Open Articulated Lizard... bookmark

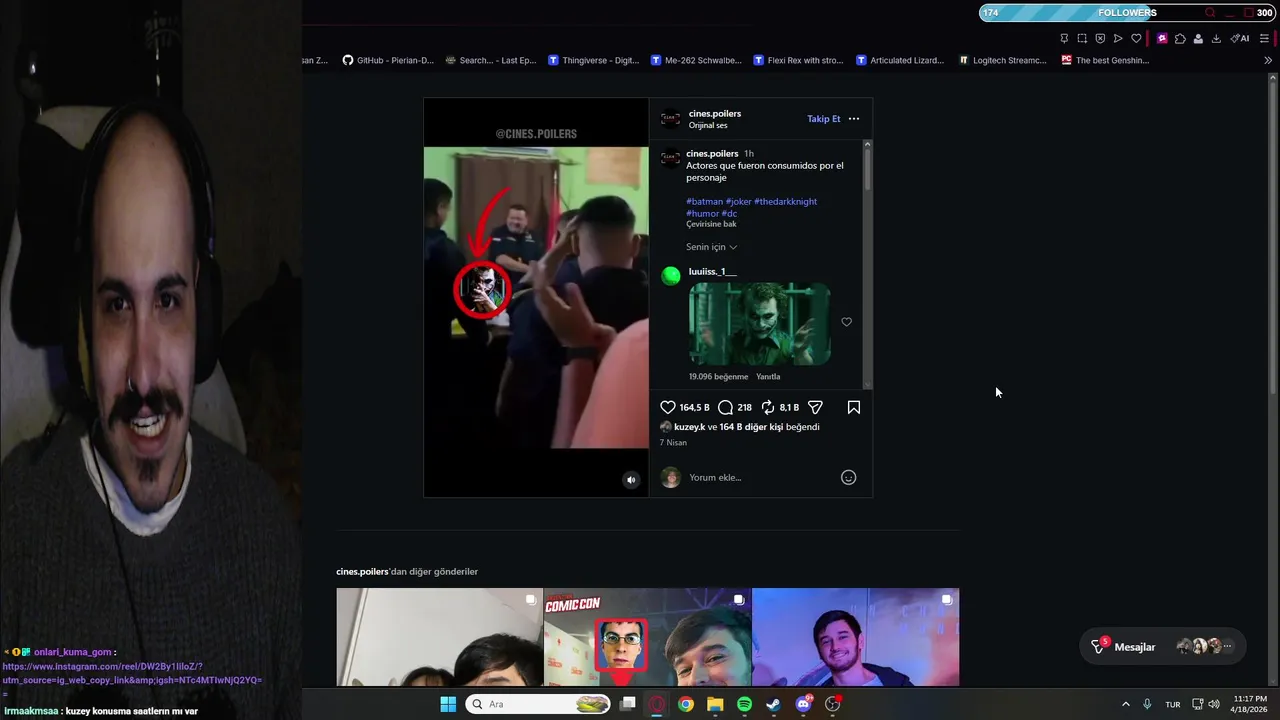pos(900,60)
